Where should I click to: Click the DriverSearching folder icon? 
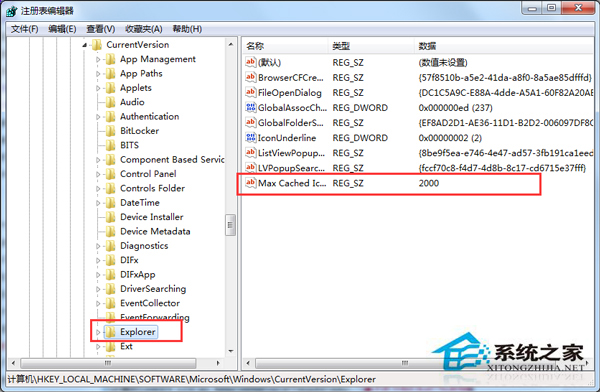click(110, 289)
